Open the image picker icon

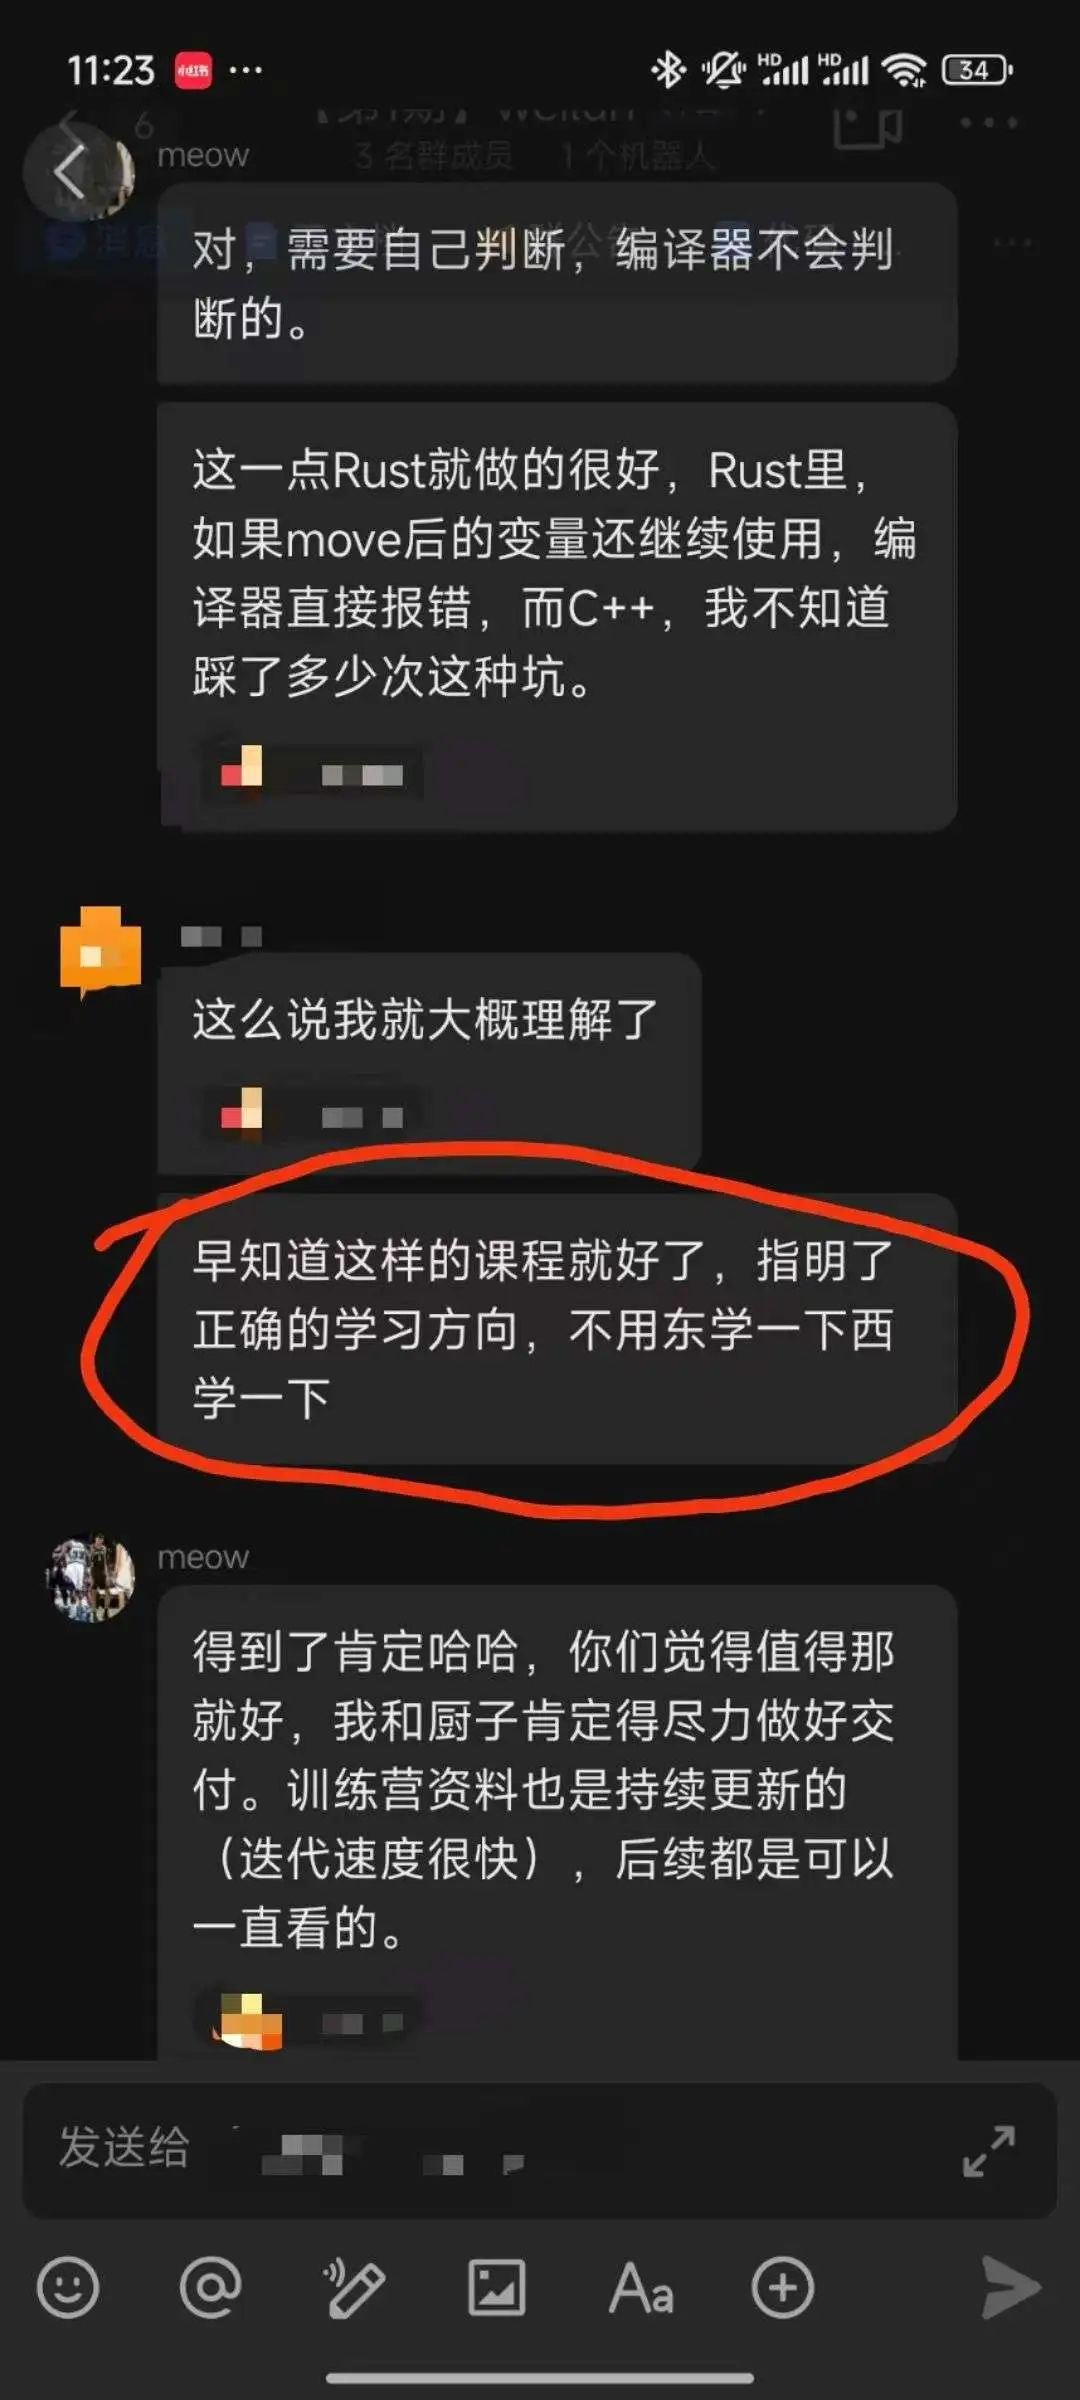(497, 2287)
